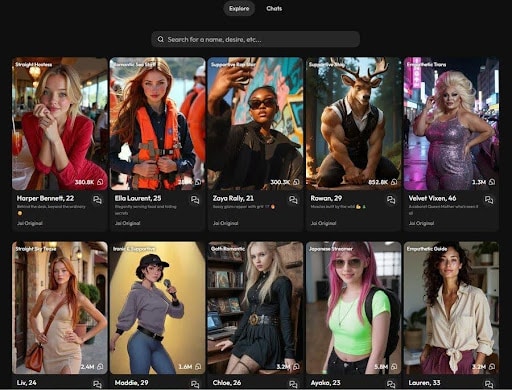Image resolution: width=512 pixels, height=390 pixels.
Task: Select the name Zaya Rally, 21
Action: (233, 198)
